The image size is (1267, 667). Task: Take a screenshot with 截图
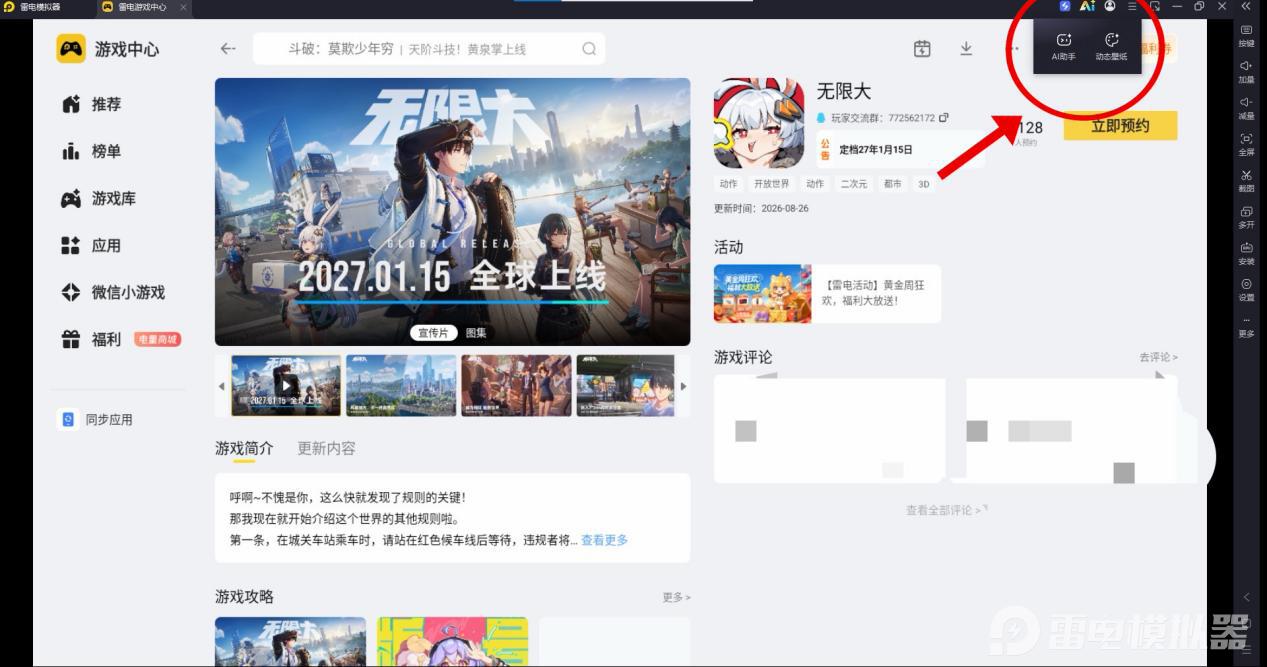pyautogui.click(x=1246, y=181)
